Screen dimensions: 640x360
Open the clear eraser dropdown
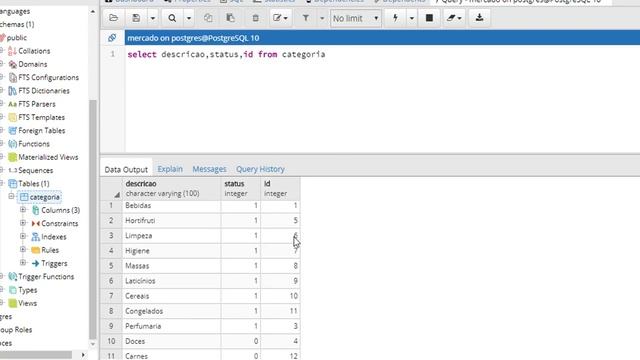(453, 18)
